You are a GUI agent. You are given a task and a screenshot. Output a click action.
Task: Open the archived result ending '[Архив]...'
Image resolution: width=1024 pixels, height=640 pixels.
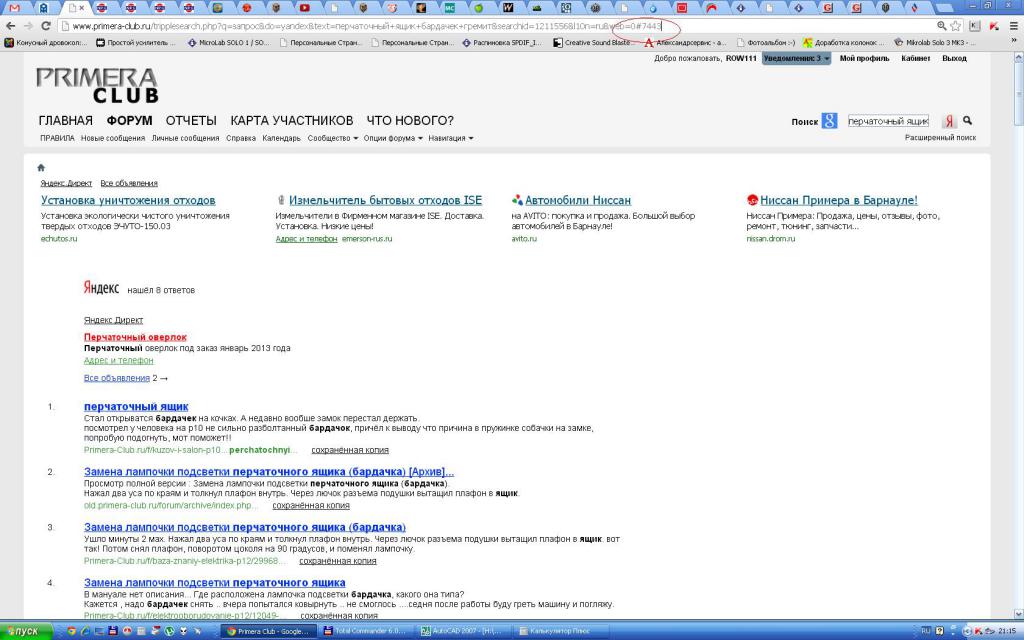pyautogui.click(x=269, y=472)
